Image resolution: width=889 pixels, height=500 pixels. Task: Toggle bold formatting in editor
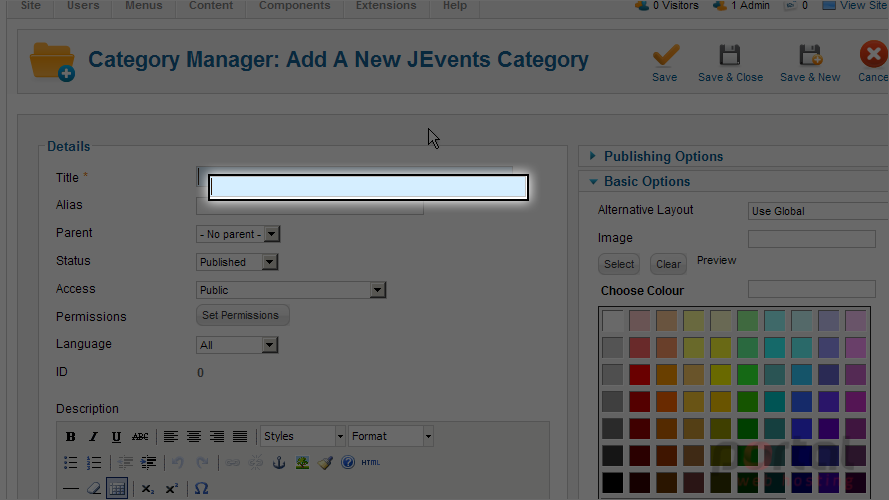tap(70, 437)
